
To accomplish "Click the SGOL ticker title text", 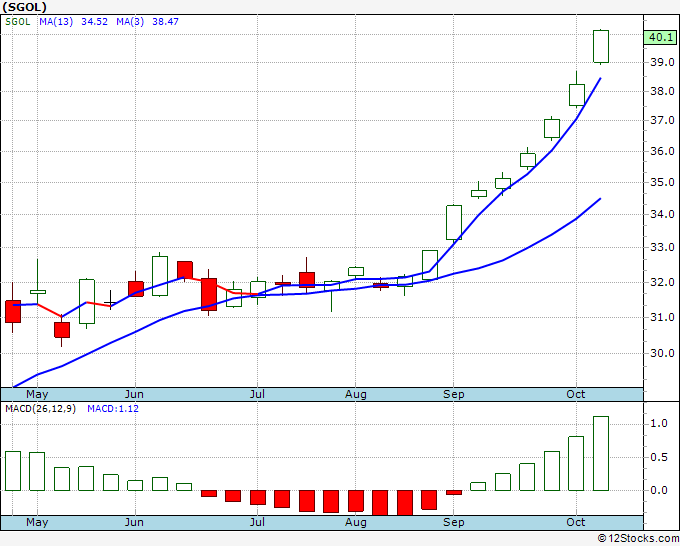I will point(24,7).
